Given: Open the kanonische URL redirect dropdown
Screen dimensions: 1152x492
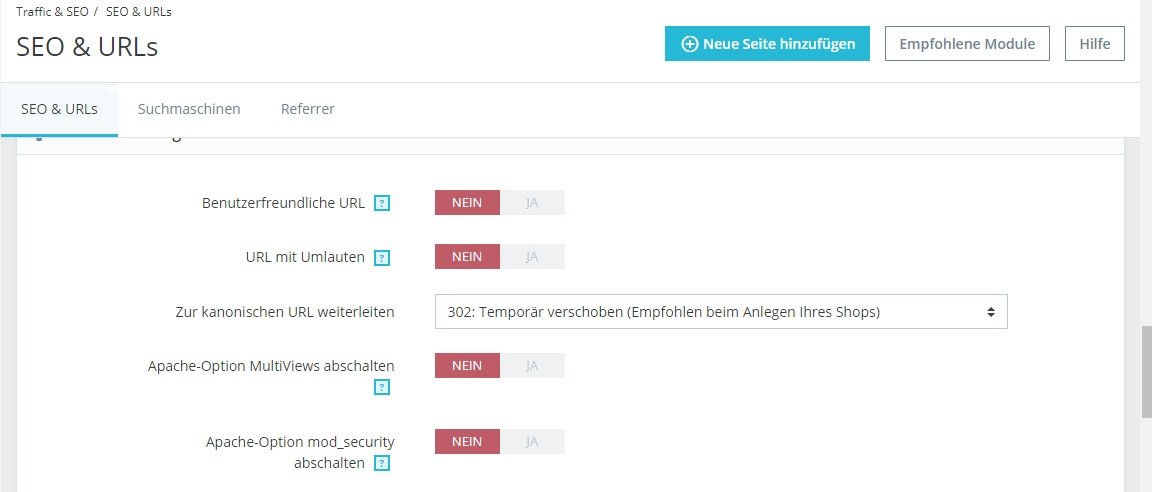Looking at the screenshot, I should click(720, 312).
